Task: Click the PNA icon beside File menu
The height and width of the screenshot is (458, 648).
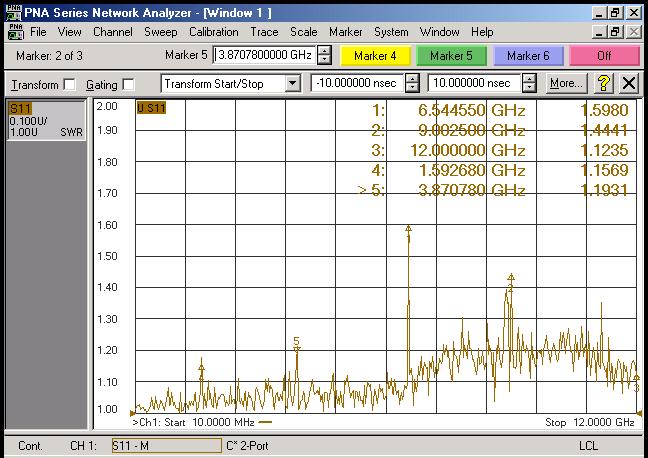Action: (15, 32)
